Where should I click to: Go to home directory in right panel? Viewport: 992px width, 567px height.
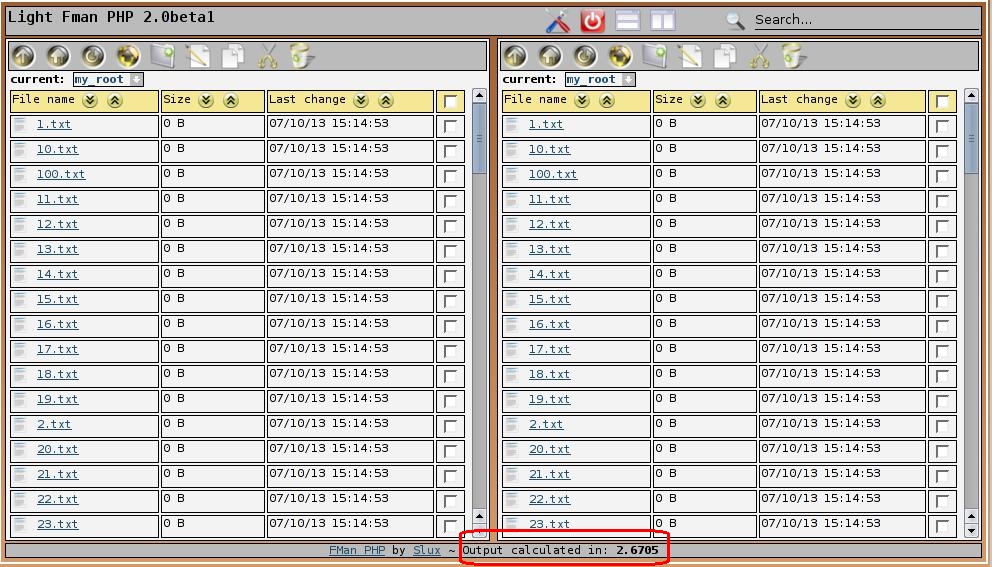pos(550,56)
